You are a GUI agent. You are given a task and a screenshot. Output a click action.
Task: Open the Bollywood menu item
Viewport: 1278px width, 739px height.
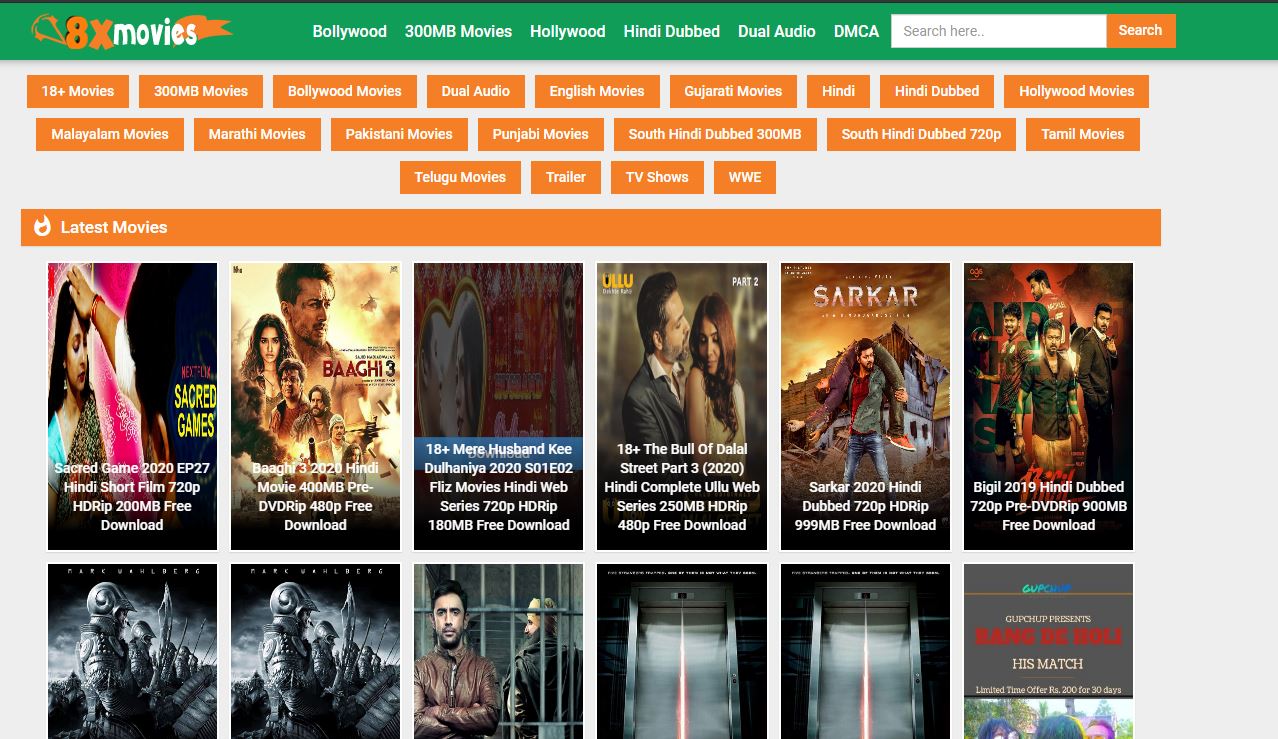[x=349, y=31]
